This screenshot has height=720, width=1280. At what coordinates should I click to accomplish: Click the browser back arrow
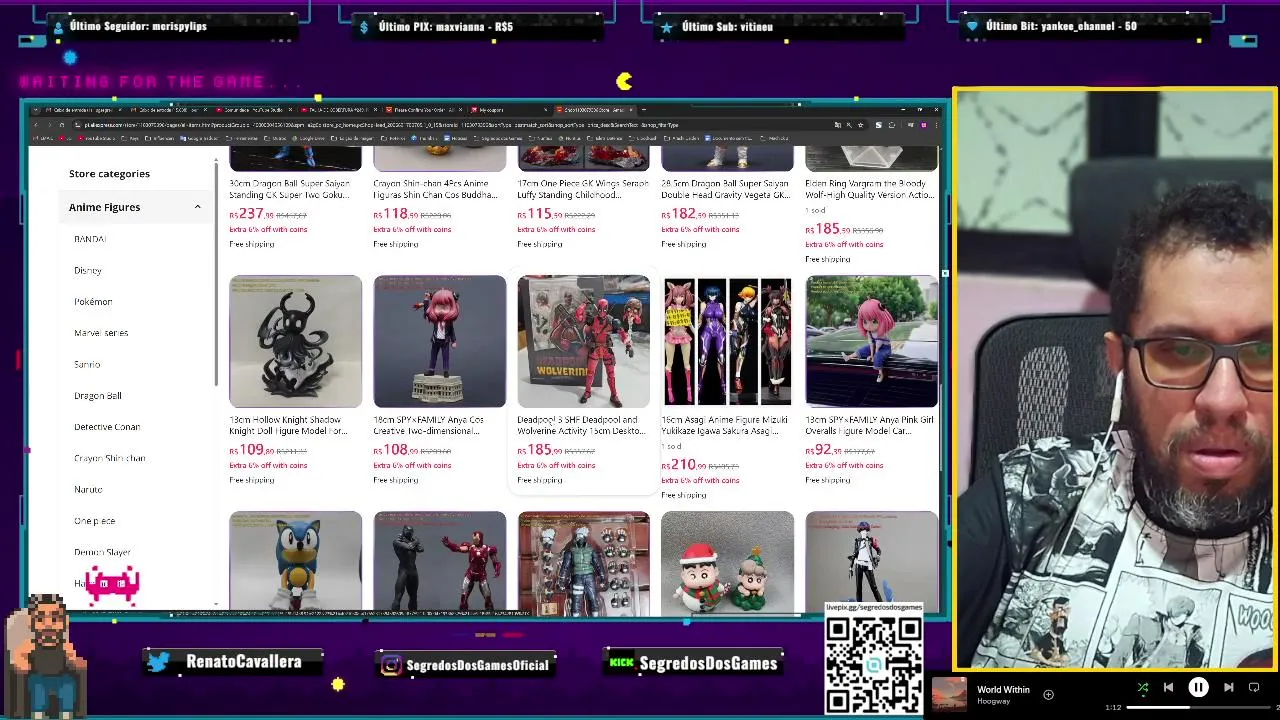click(36, 125)
